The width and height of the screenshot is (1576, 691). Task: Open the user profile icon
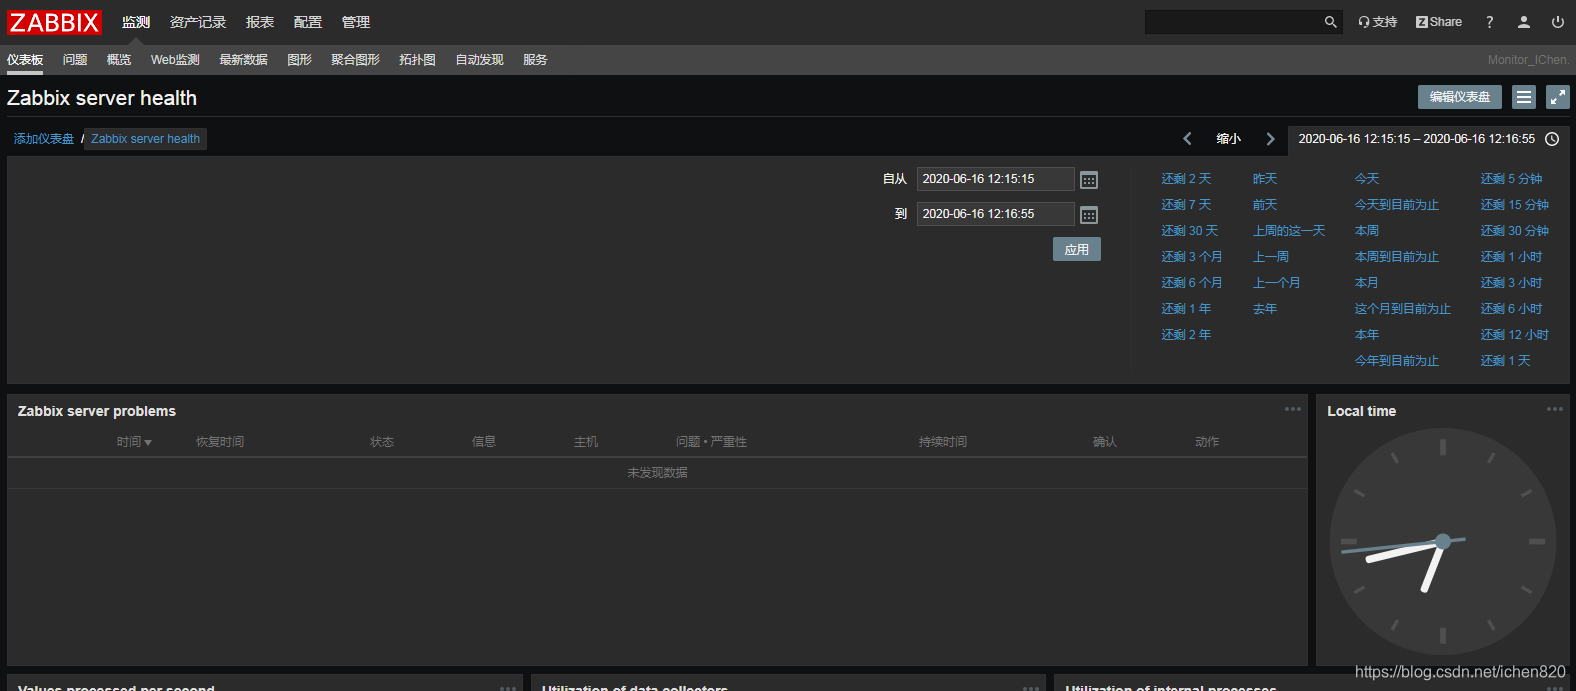(1524, 22)
